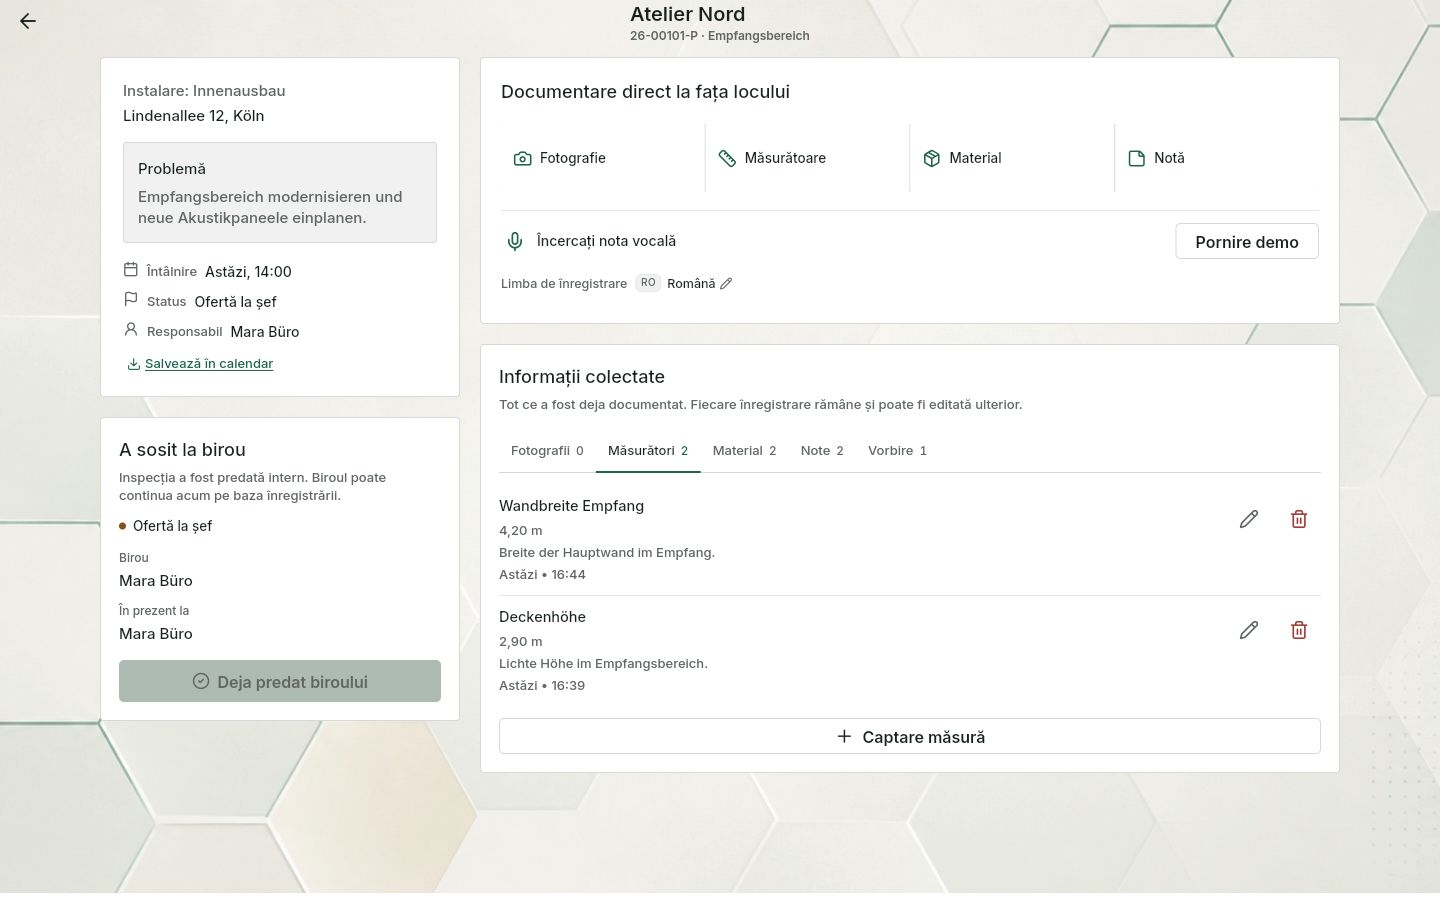This screenshot has height=900, width=1440.
Task: Click the calendar icon next to Întâlnire
Action: (131, 270)
